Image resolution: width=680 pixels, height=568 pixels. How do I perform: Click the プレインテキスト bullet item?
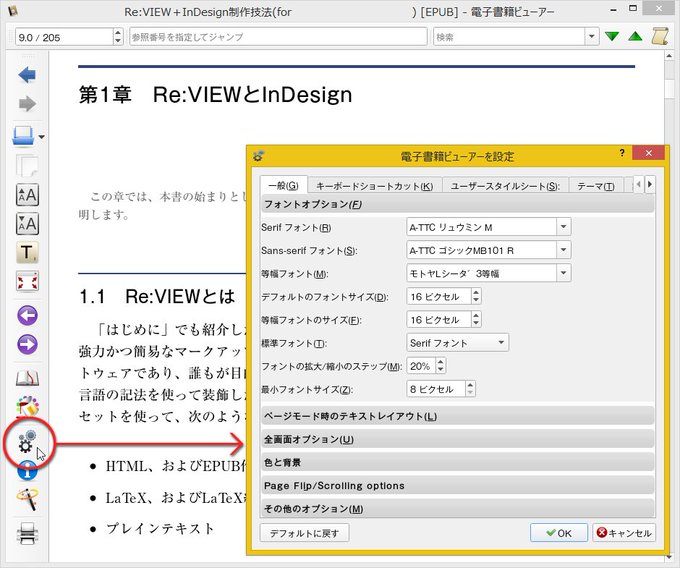[x=160, y=529]
